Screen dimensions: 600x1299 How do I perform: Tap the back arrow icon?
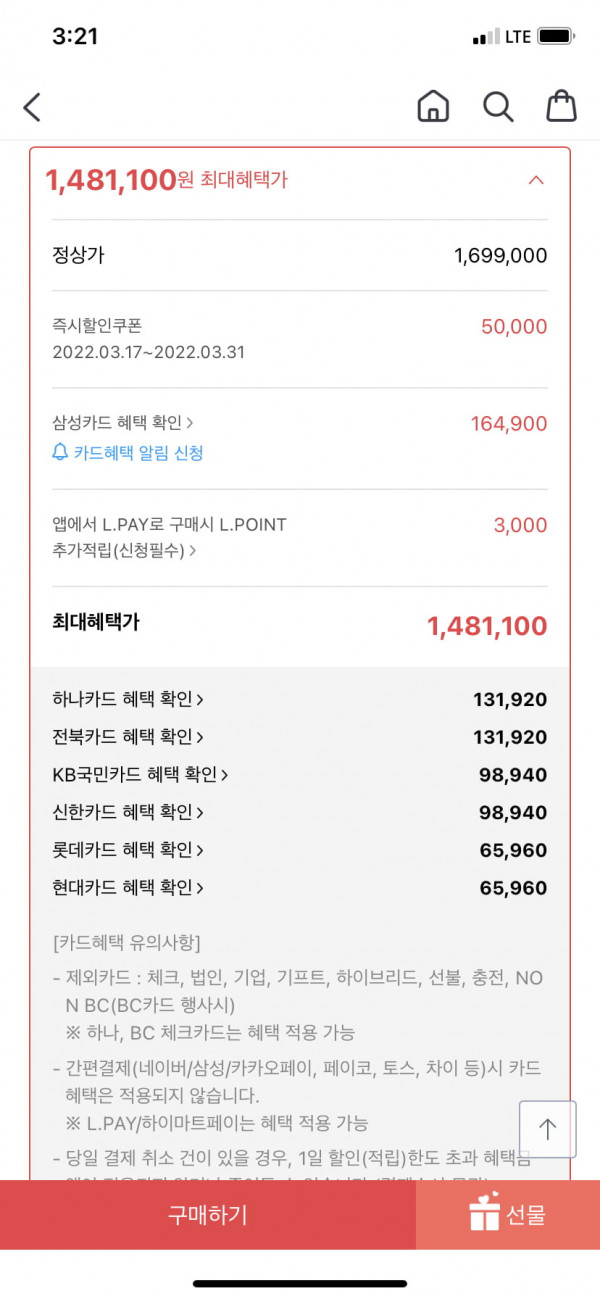tap(32, 107)
